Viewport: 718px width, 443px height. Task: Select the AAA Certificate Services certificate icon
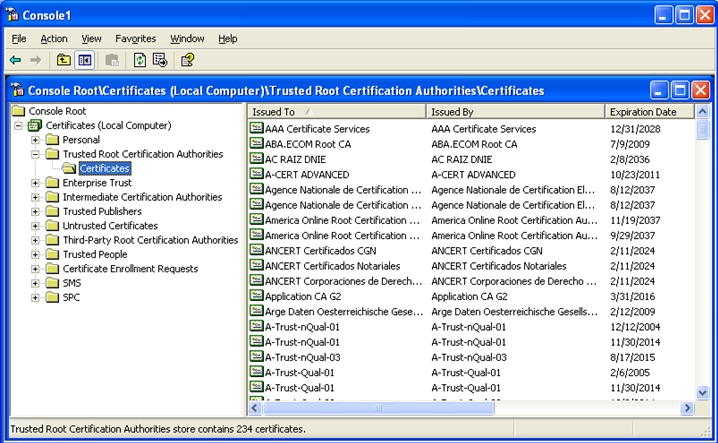click(256, 129)
